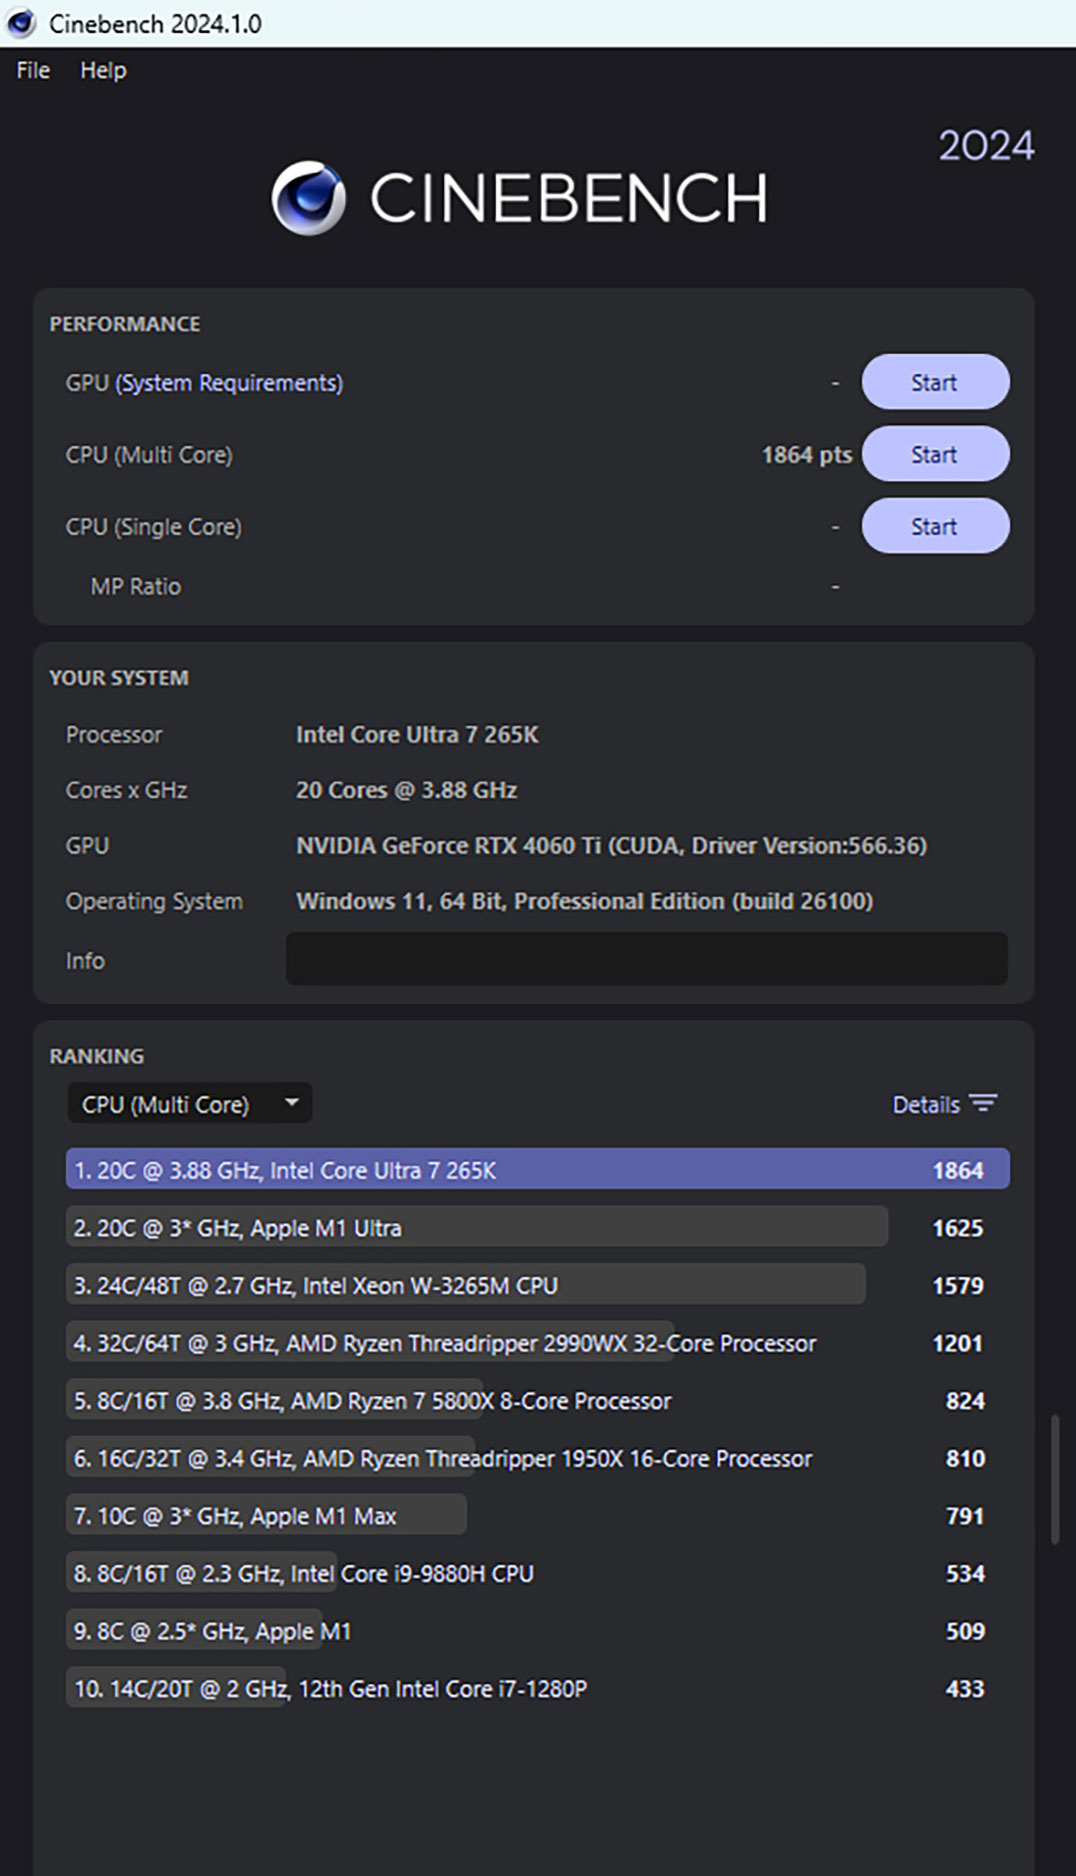This screenshot has height=1876, width=1076.
Task: Click the Details filter icon
Action: [x=983, y=1103]
